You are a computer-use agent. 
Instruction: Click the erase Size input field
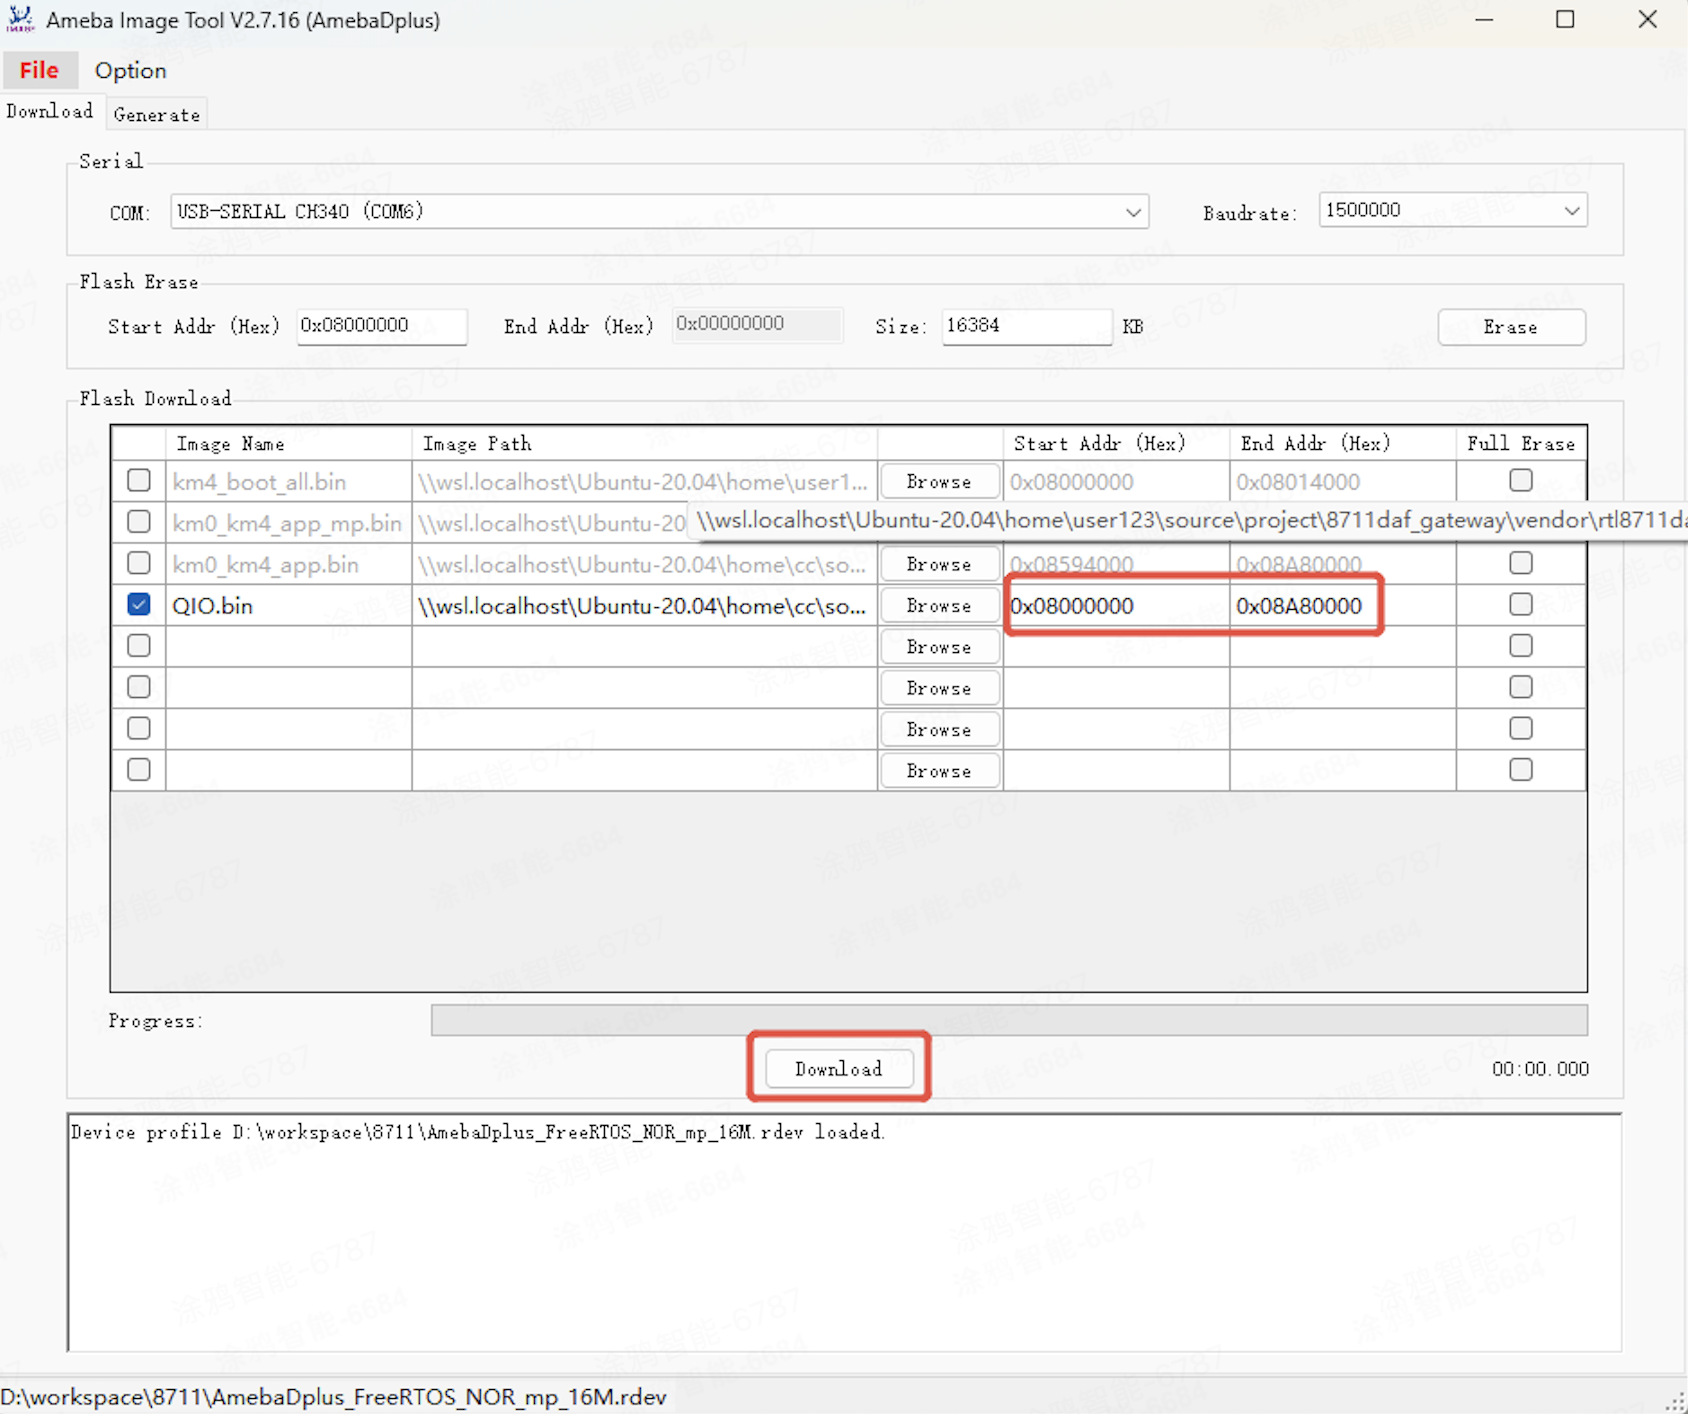[1025, 326]
